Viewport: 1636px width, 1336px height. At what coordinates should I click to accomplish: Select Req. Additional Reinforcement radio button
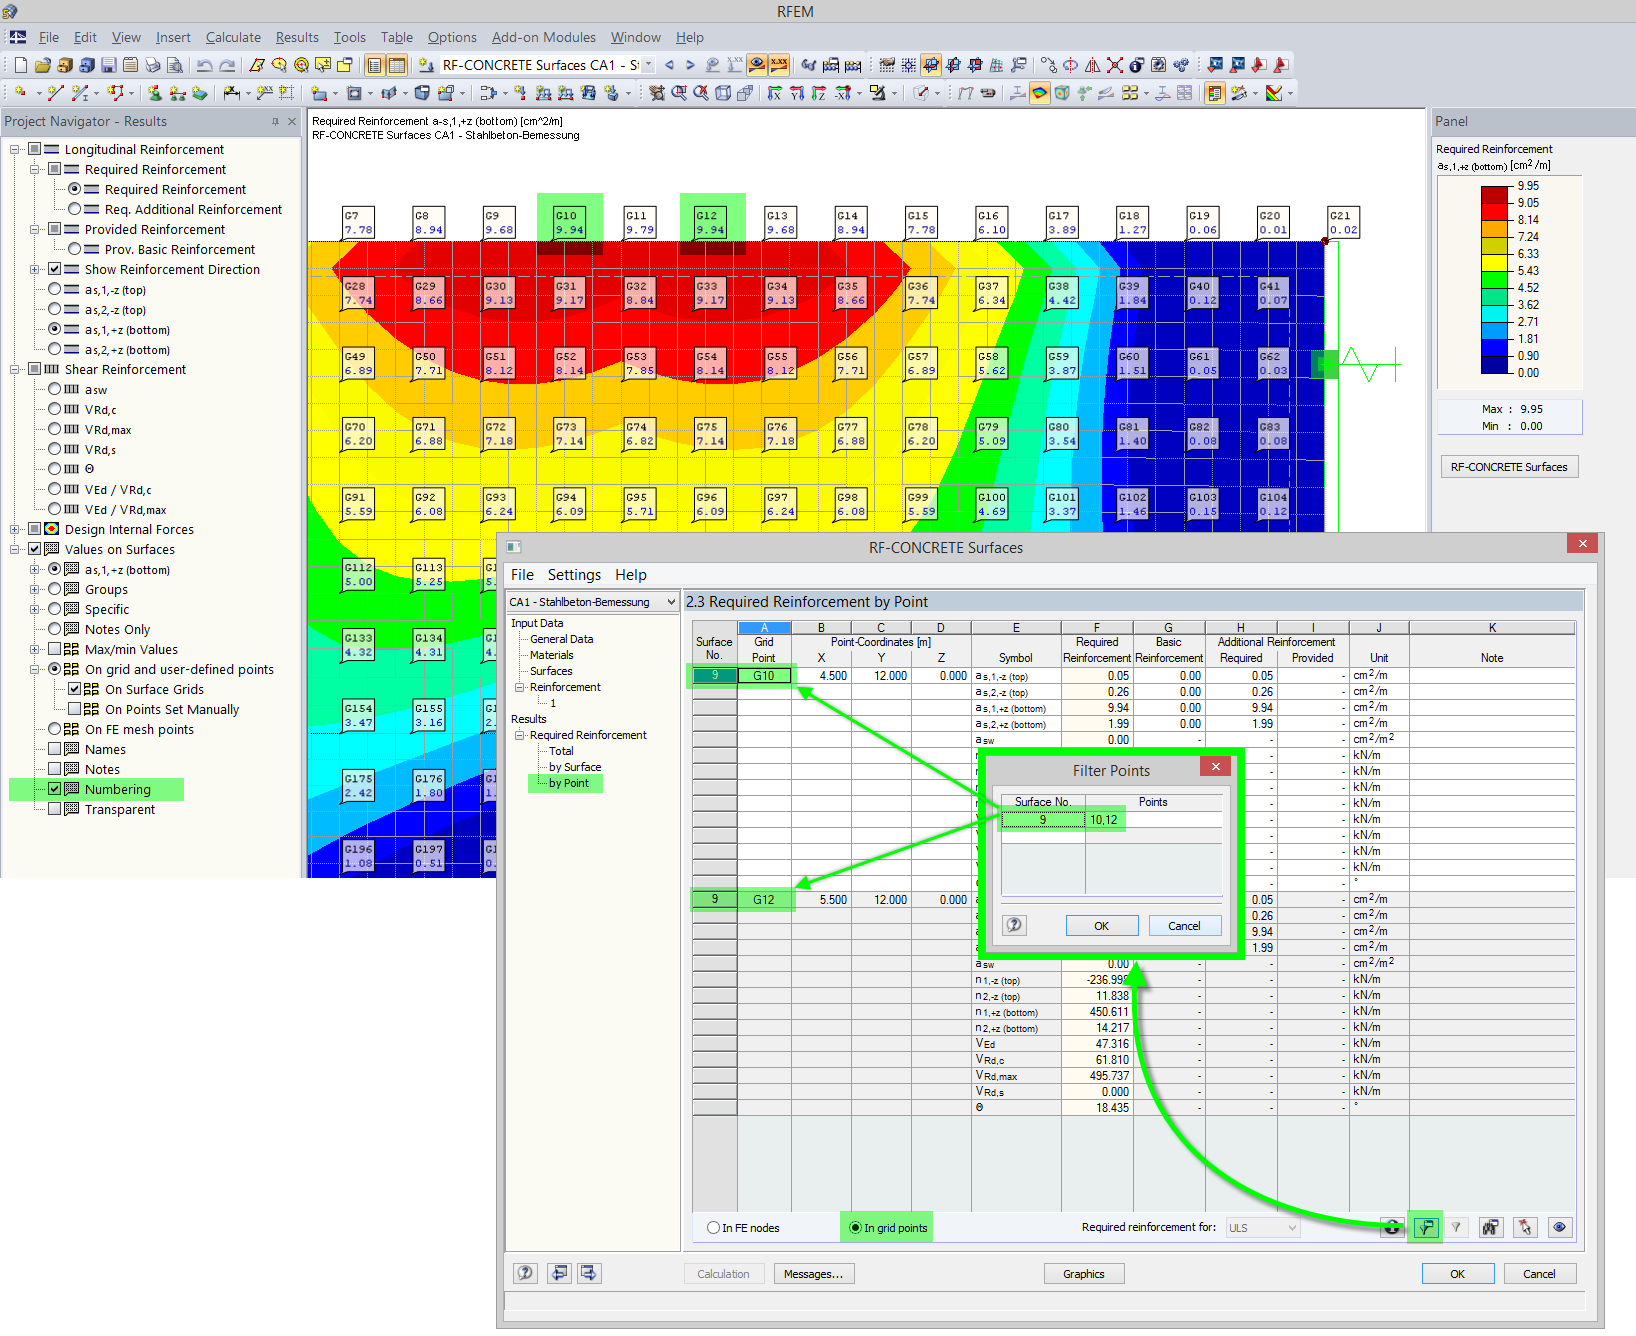[74, 209]
